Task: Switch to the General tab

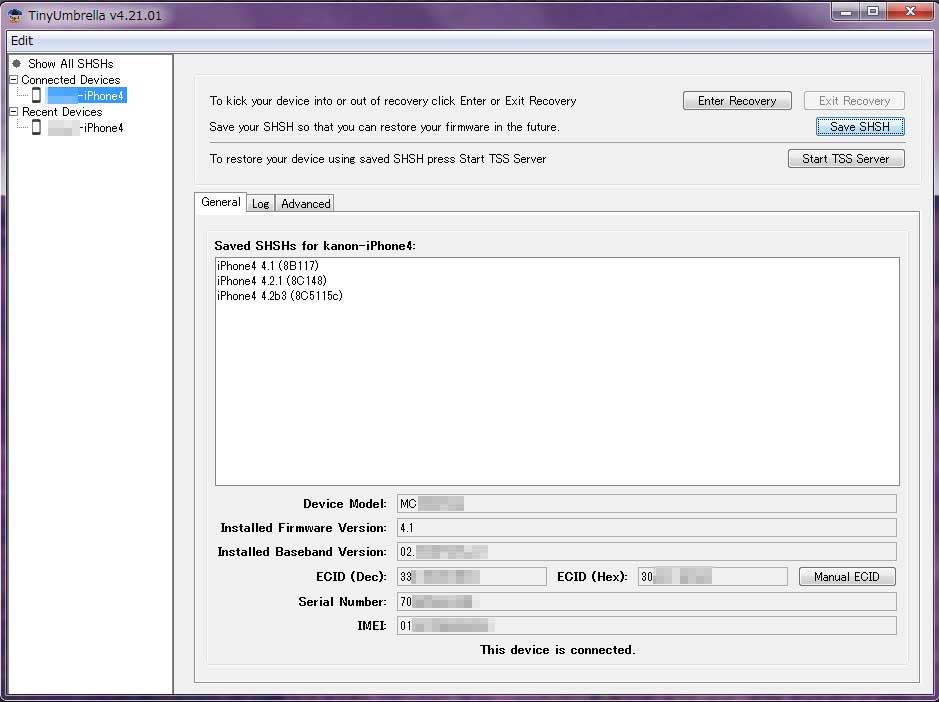Action: point(220,202)
